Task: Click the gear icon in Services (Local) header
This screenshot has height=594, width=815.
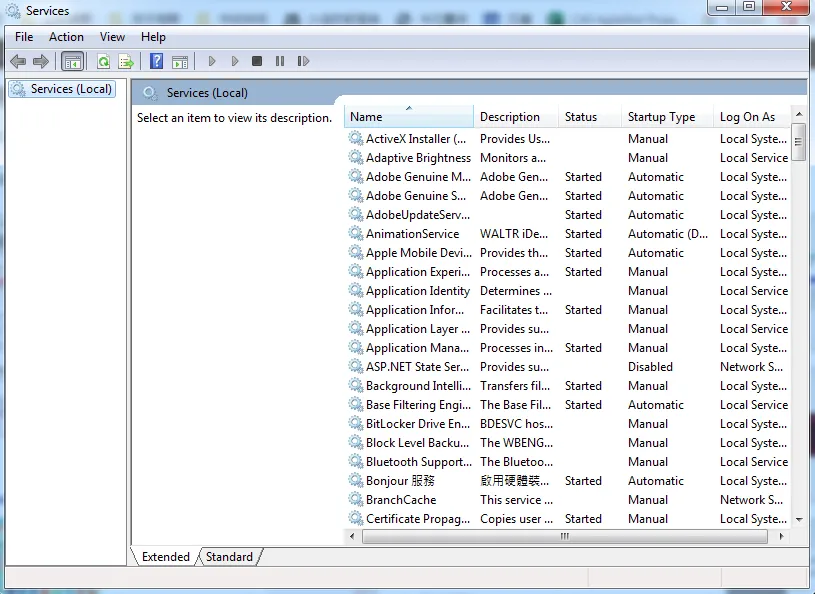Action: tap(150, 93)
